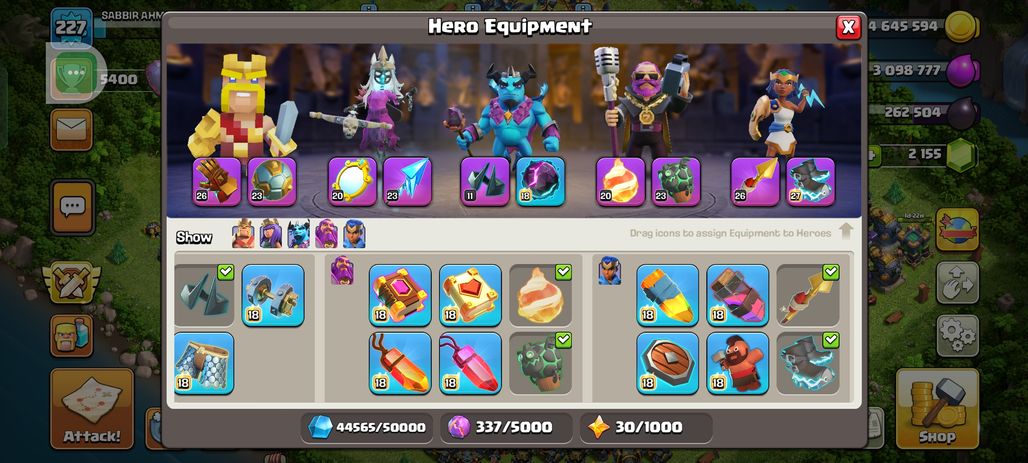
Task: Filter equipment by Barbarian King
Action: coord(243,233)
